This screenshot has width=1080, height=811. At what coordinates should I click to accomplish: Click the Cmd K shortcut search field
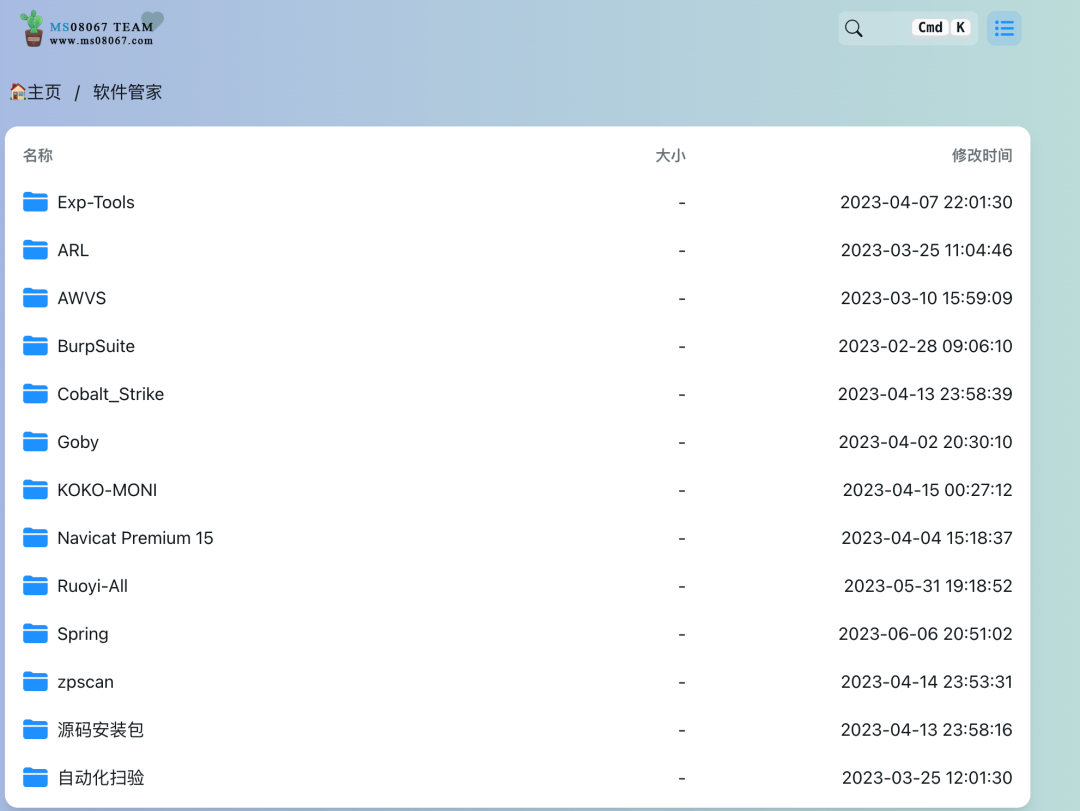908,28
